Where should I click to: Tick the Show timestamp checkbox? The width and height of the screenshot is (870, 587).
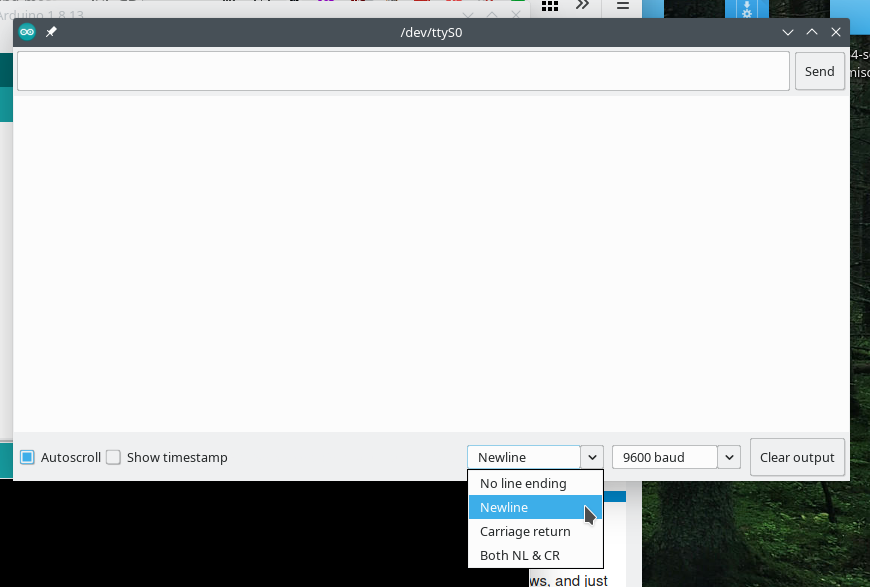point(113,457)
